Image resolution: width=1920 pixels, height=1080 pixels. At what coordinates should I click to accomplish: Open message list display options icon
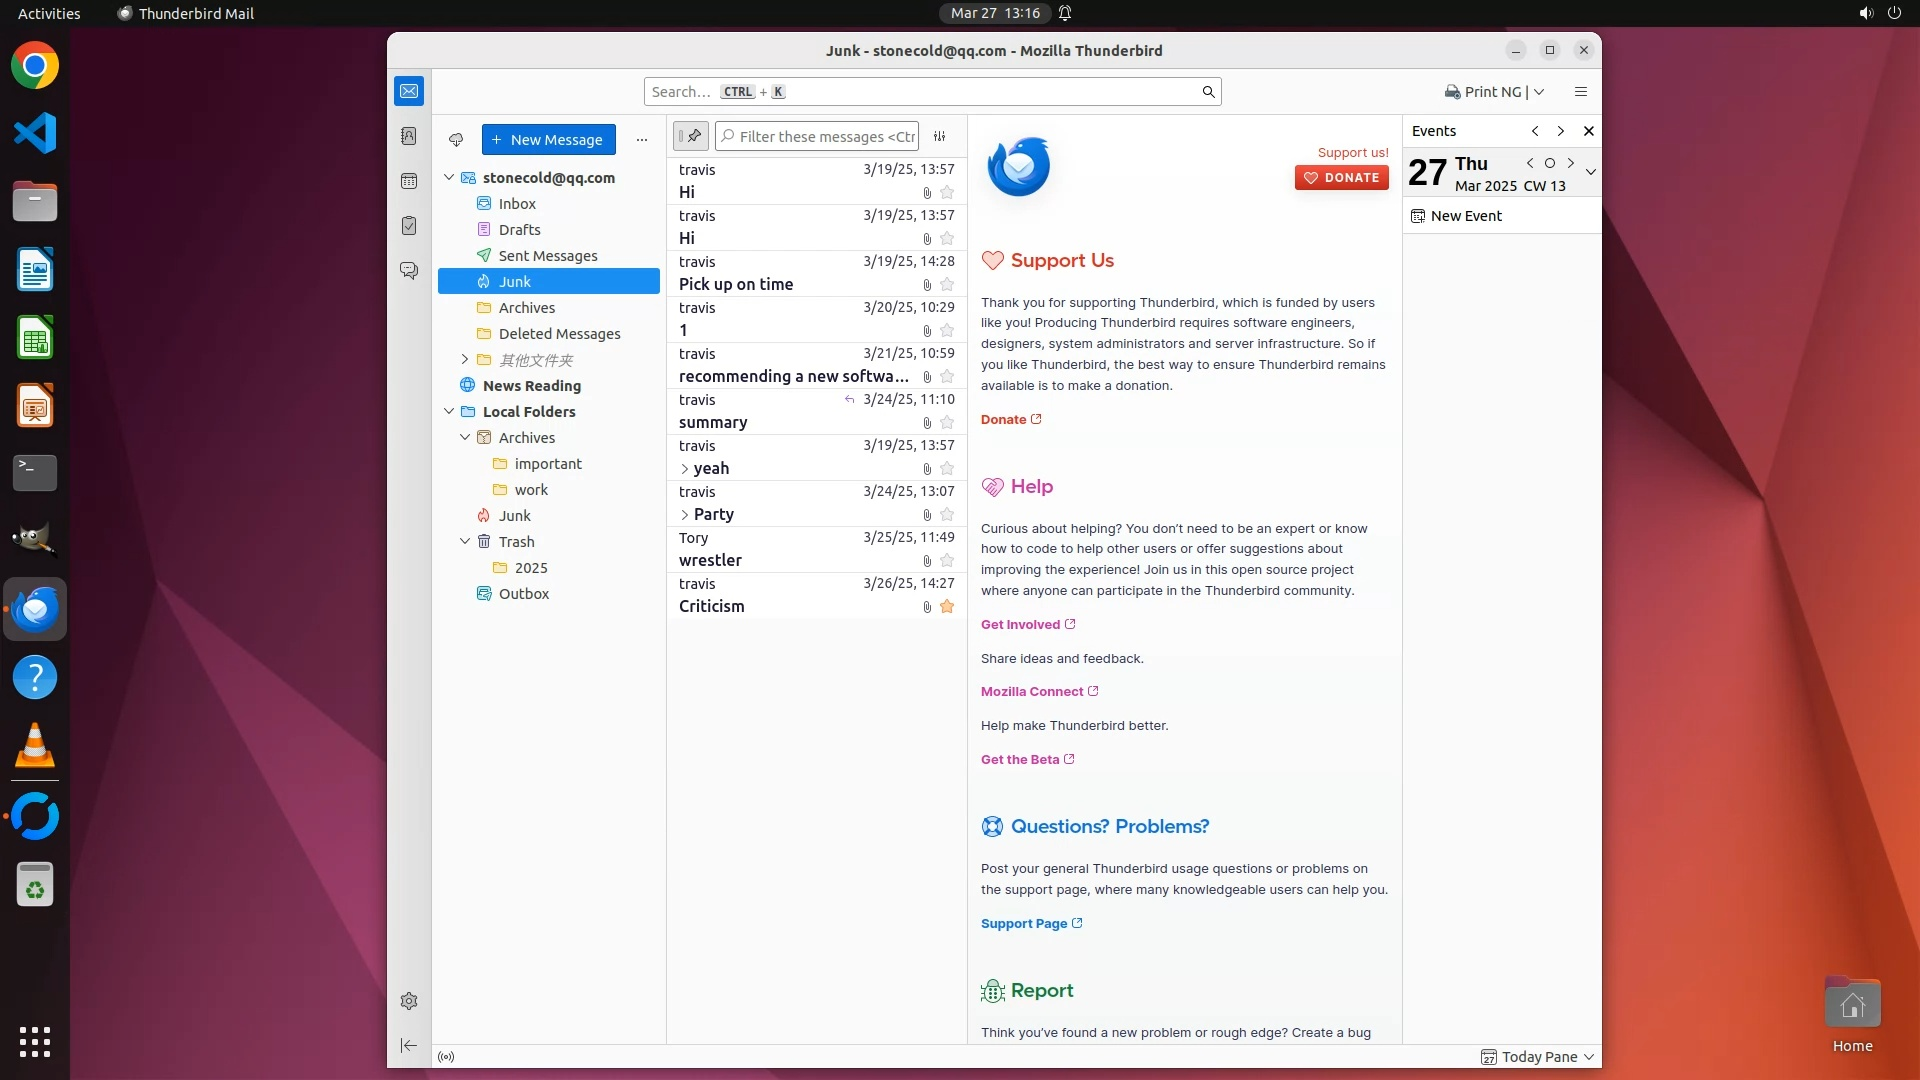click(x=940, y=137)
